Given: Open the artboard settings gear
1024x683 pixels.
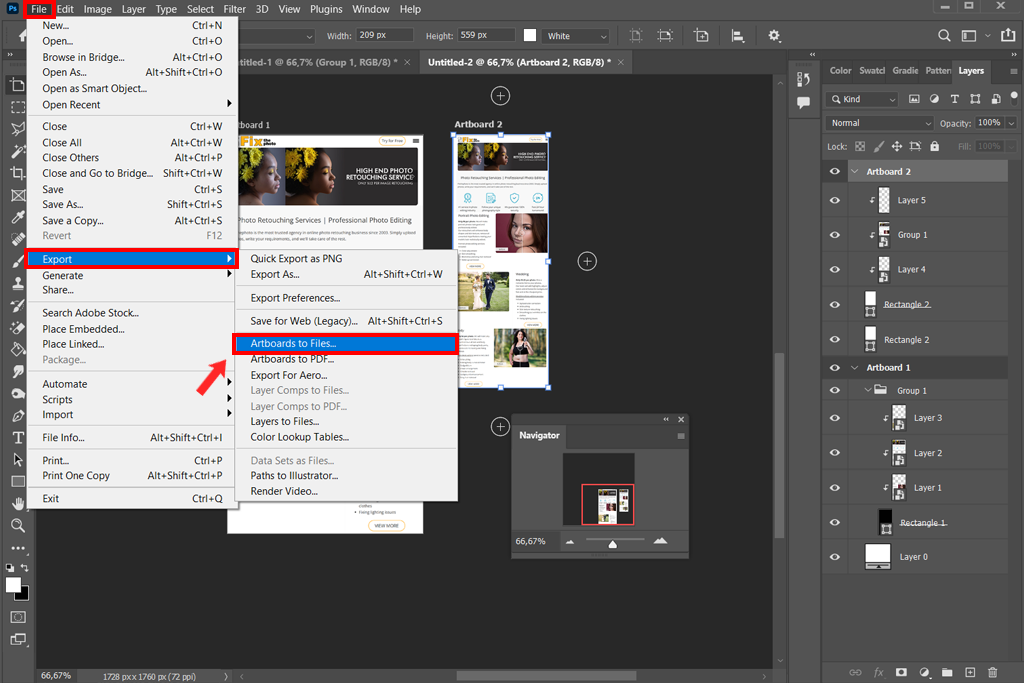Looking at the screenshot, I should coord(774,36).
